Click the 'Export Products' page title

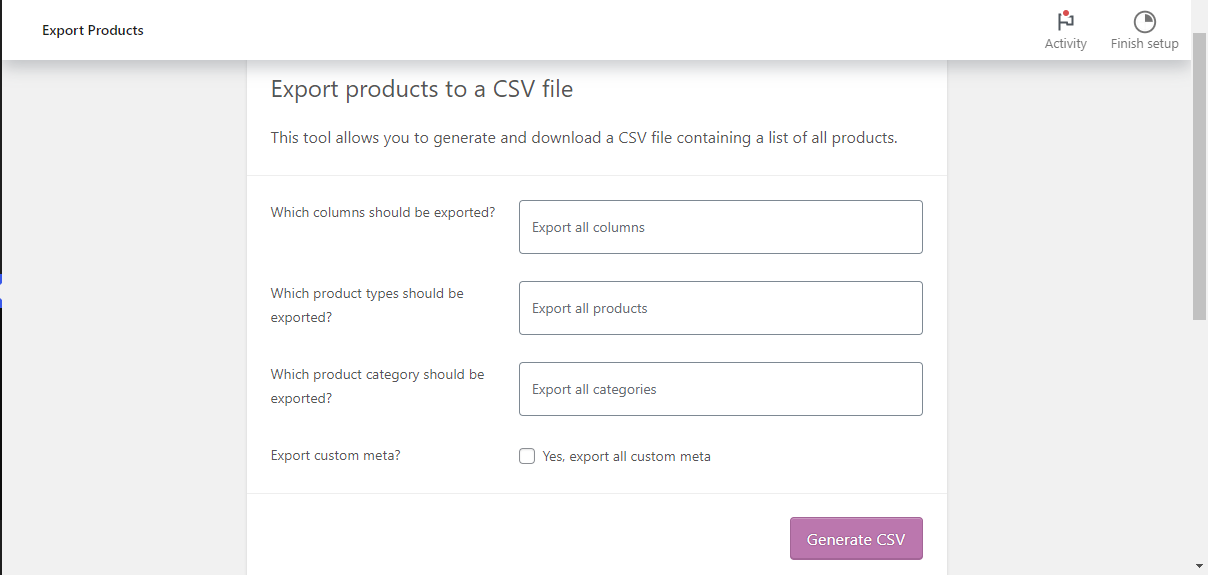pos(93,30)
